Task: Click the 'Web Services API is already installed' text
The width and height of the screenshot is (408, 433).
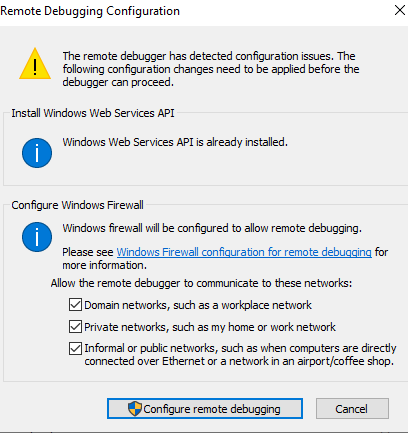Action: click(x=175, y=142)
